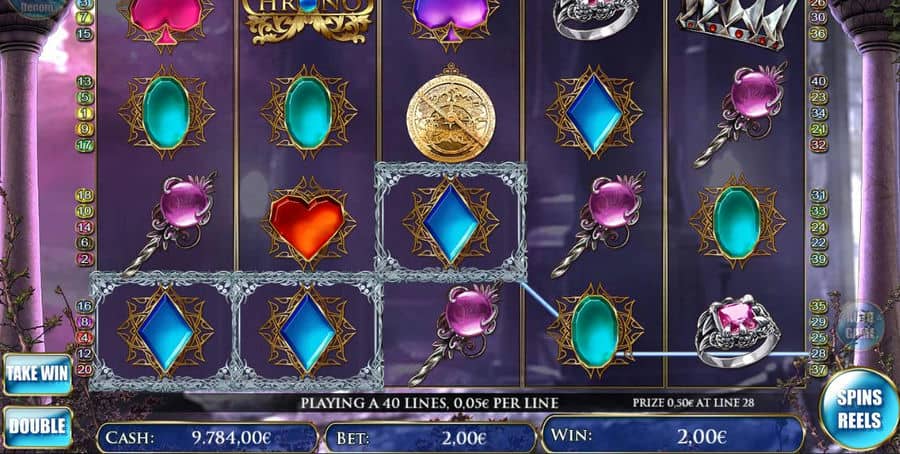The width and height of the screenshot is (900, 454).
Task: Select the silver crown symbol
Action: (738, 21)
